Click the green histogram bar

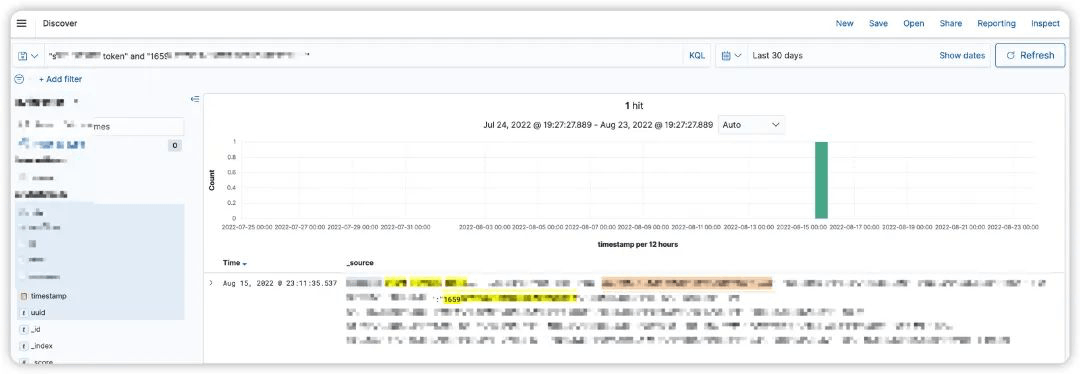tap(820, 180)
